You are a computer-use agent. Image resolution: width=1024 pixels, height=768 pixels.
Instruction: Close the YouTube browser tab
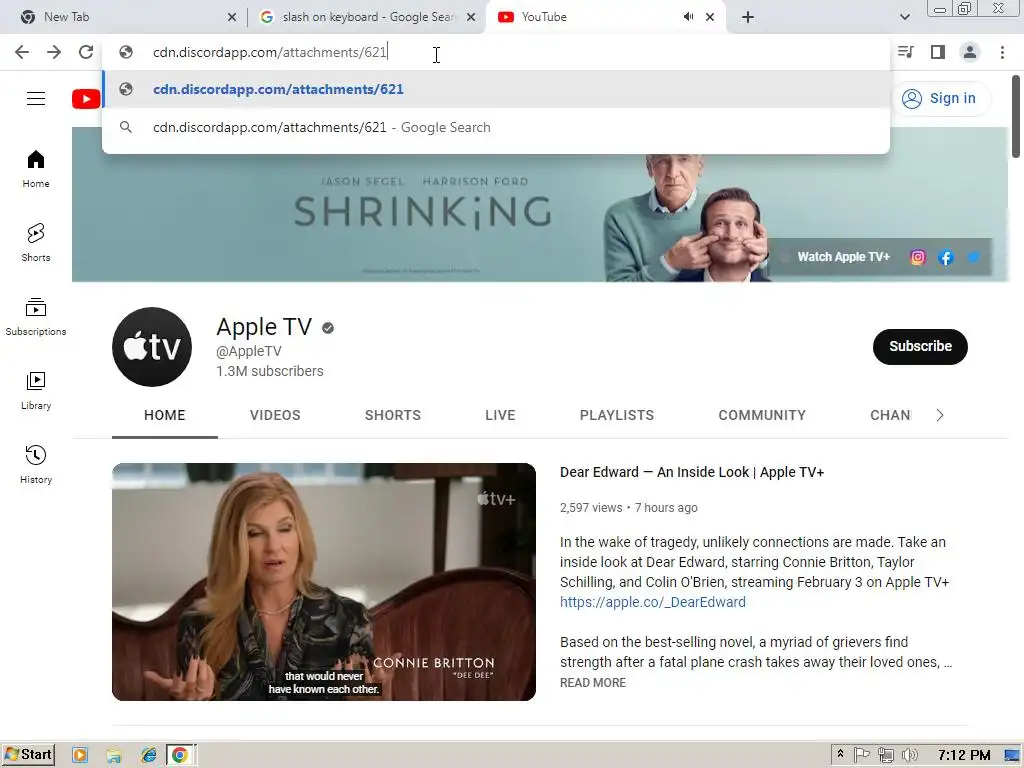pos(710,17)
